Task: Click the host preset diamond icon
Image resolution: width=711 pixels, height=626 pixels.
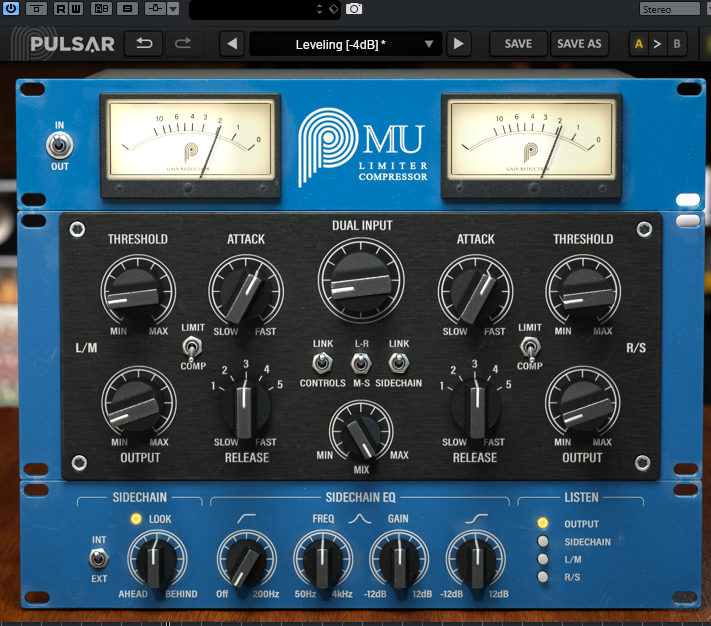Action: pyautogui.click(x=333, y=9)
